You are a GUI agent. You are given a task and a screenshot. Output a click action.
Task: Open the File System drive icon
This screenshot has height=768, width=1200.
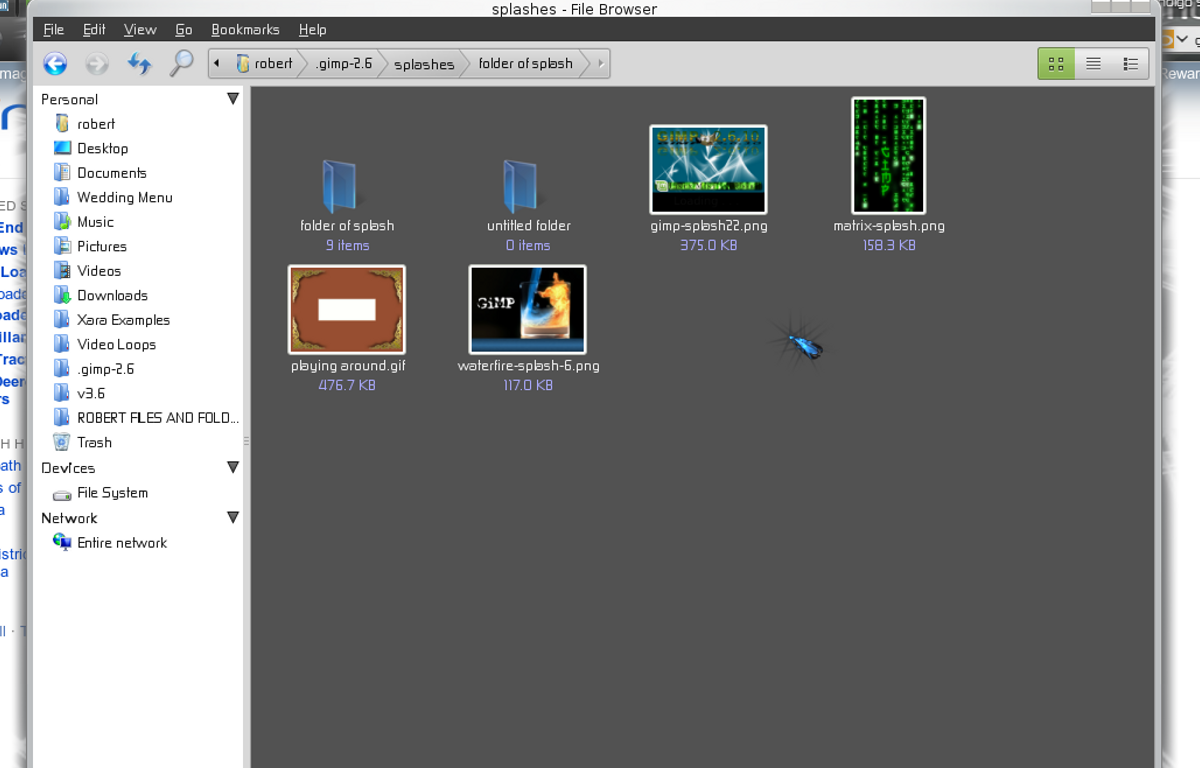click(62, 493)
